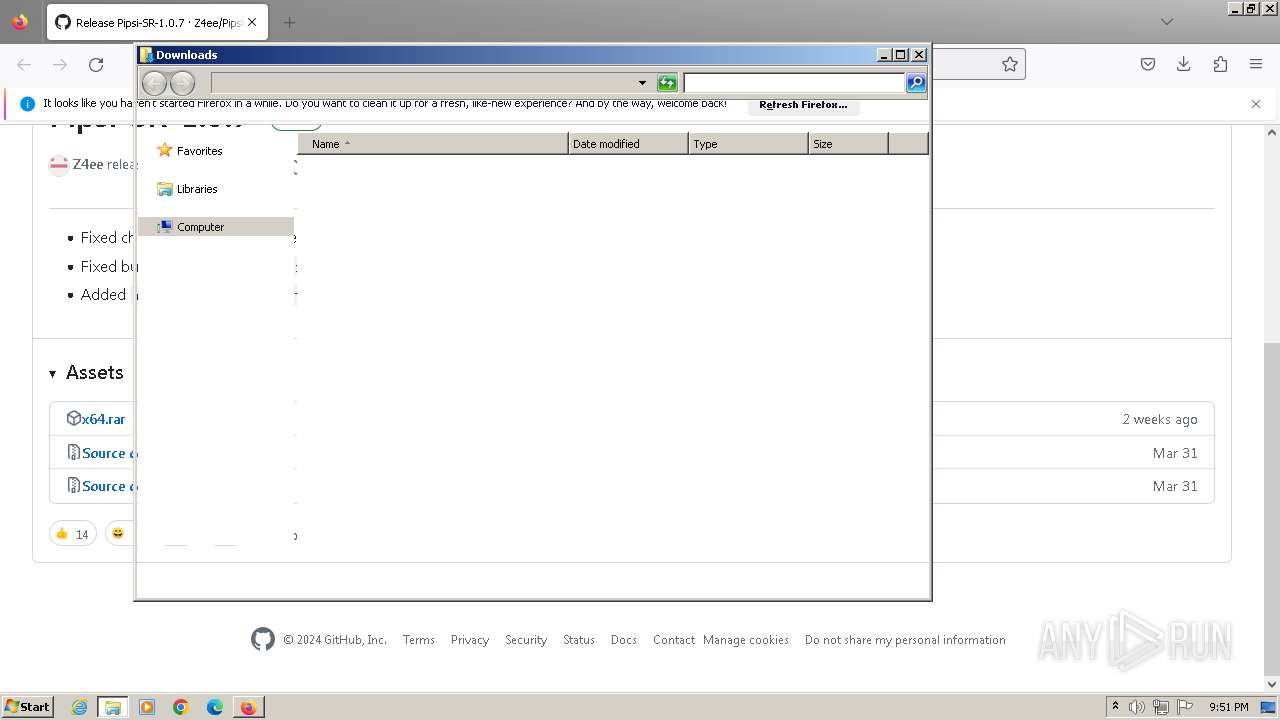Screen dimensions: 1280x720
Task: Click the Downloads window address bar
Action: (x=423, y=83)
